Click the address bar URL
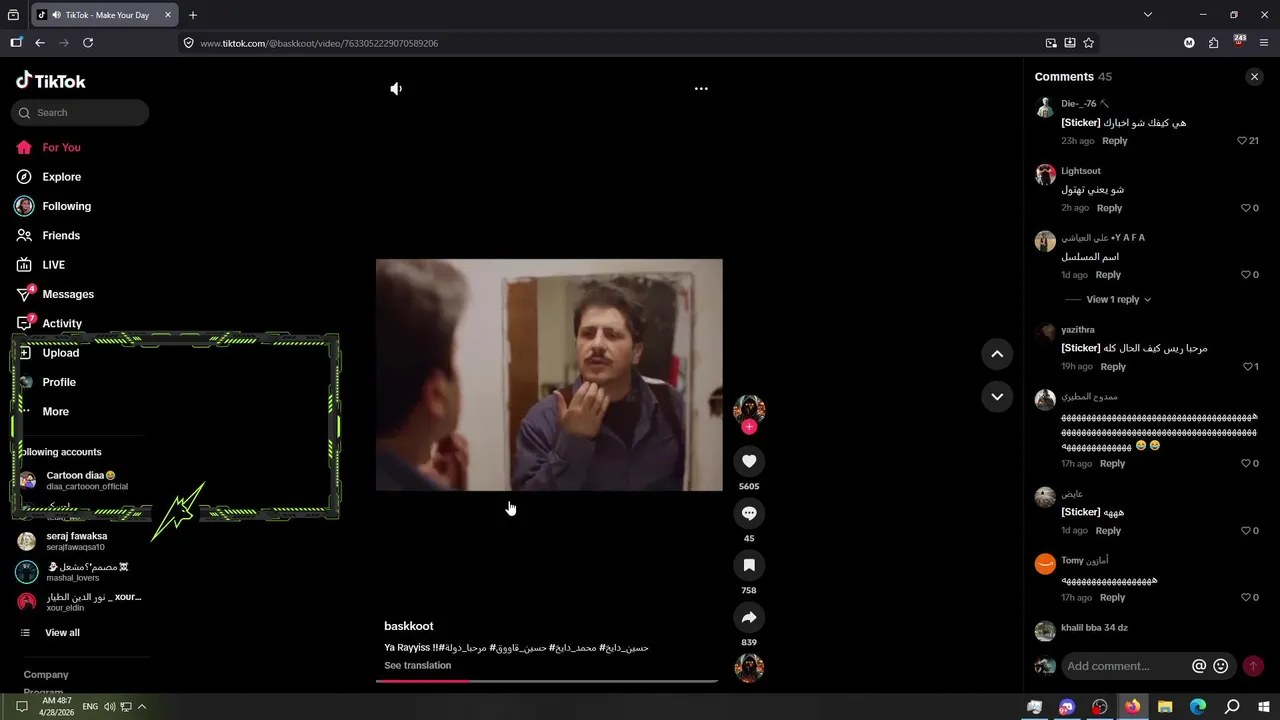 click(319, 43)
